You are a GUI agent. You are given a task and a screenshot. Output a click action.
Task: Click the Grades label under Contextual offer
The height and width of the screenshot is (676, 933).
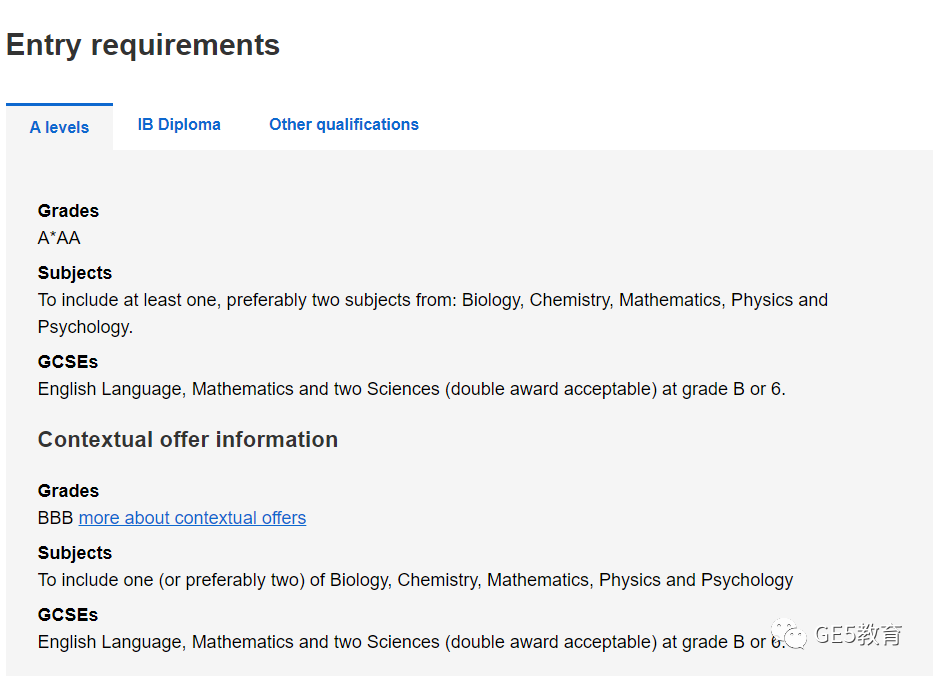point(68,491)
